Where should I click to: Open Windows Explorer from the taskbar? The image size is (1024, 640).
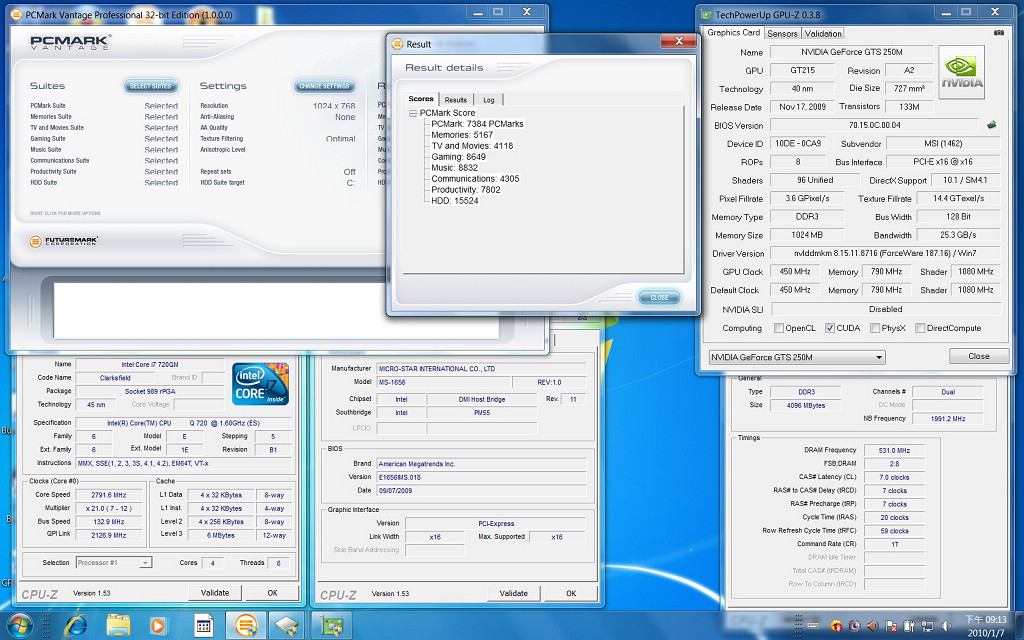tap(118, 626)
